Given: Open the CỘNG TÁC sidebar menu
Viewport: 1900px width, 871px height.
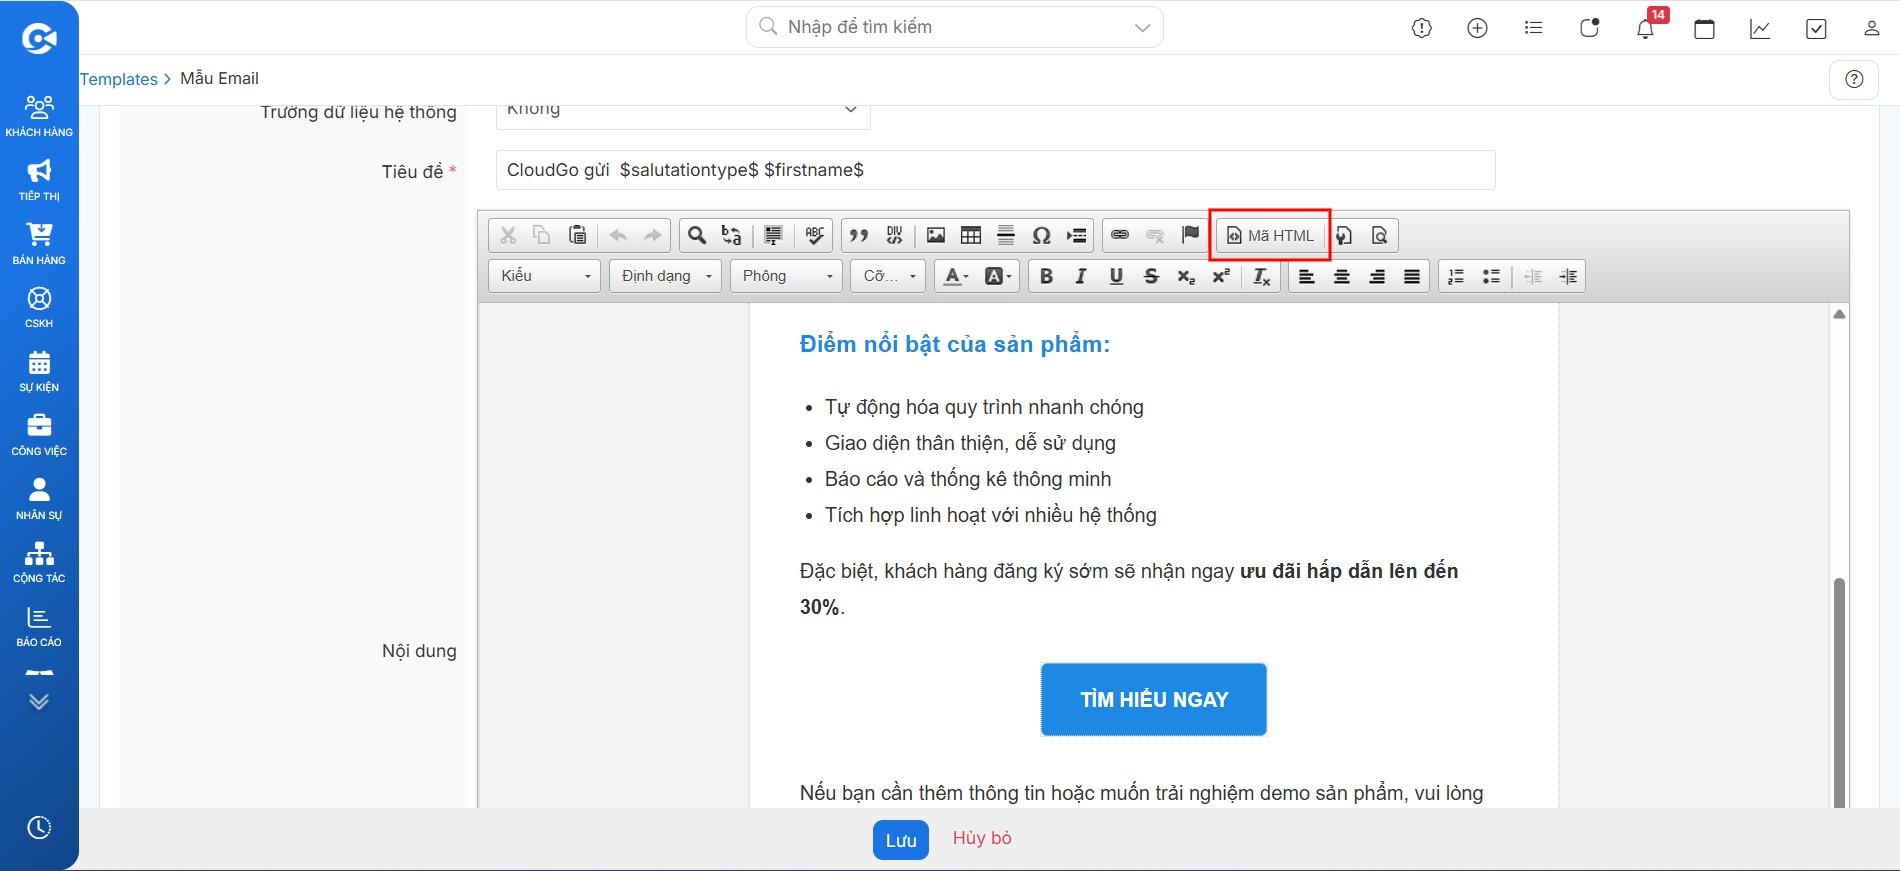Looking at the screenshot, I should 39,562.
